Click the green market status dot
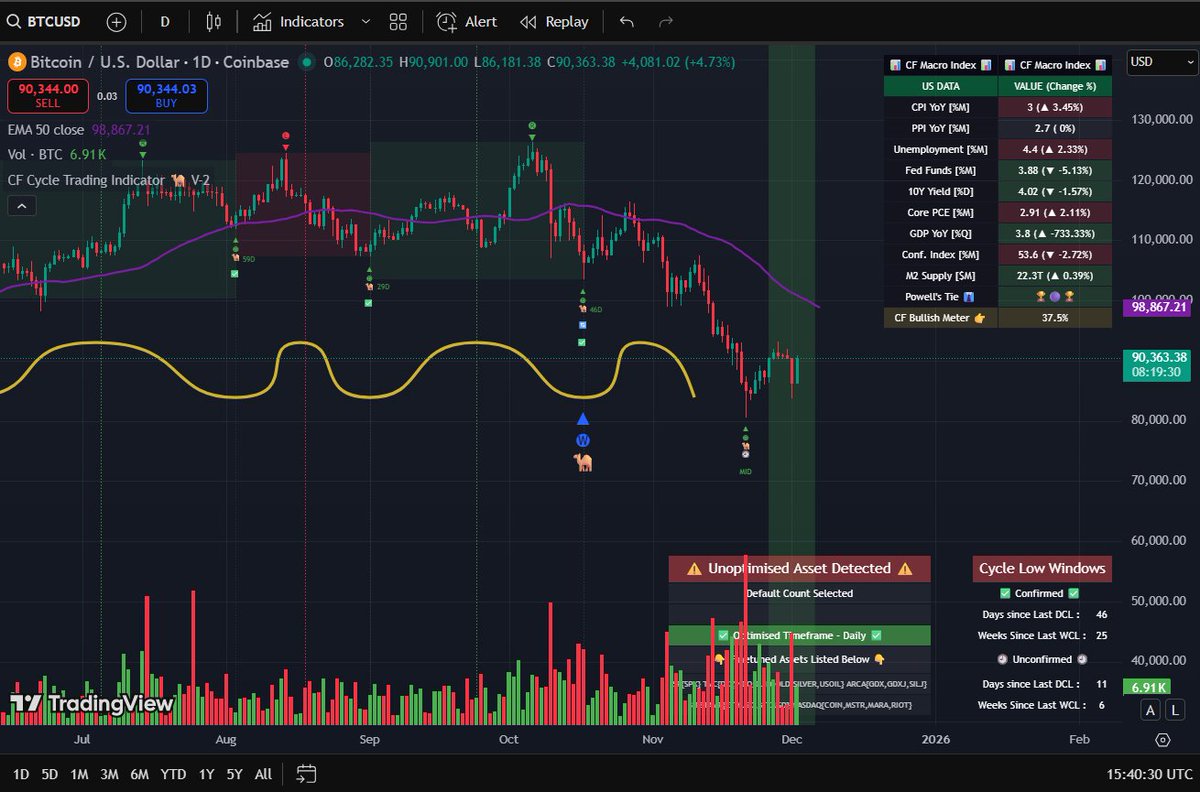 click(306, 62)
